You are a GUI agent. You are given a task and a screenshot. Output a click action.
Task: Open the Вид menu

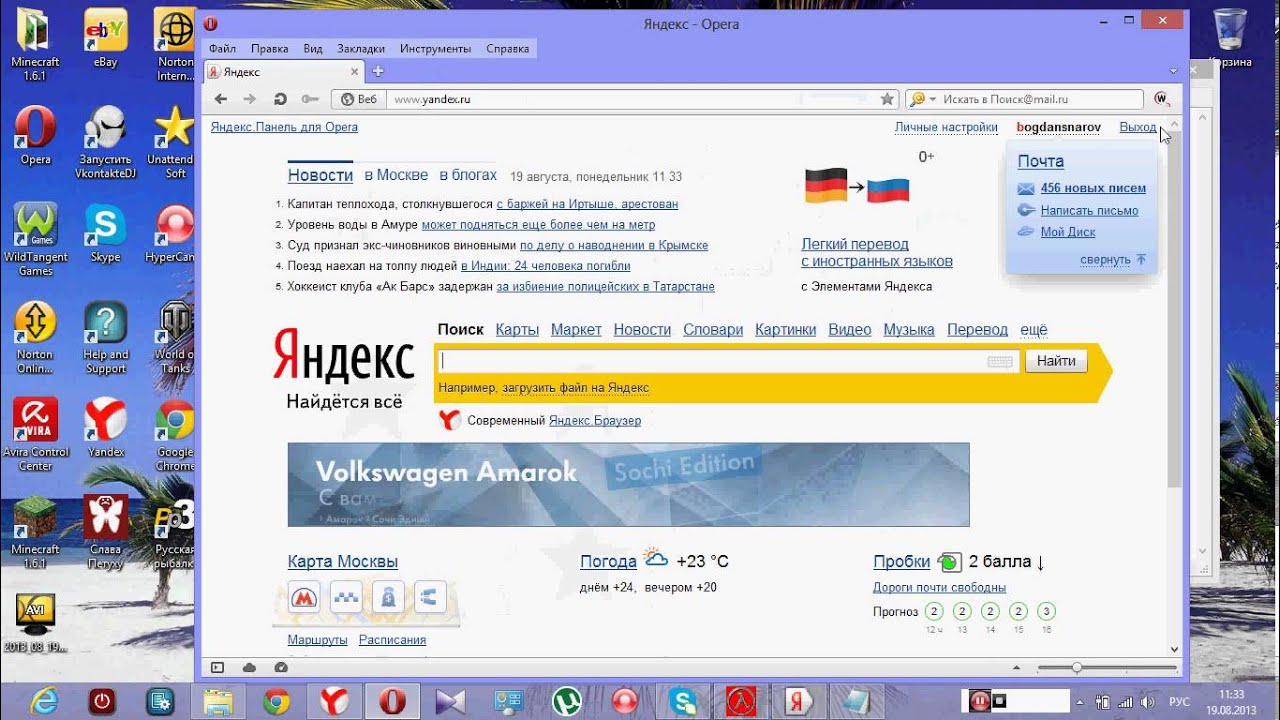(x=313, y=48)
